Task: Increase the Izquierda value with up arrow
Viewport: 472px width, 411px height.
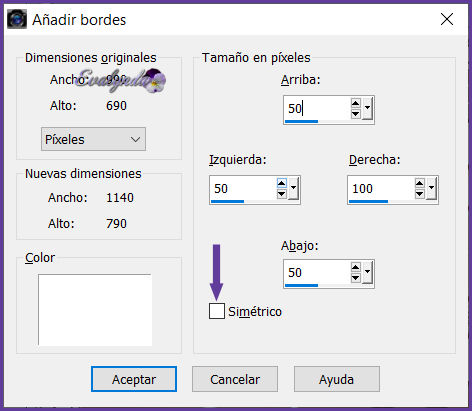Action: coord(282,183)
